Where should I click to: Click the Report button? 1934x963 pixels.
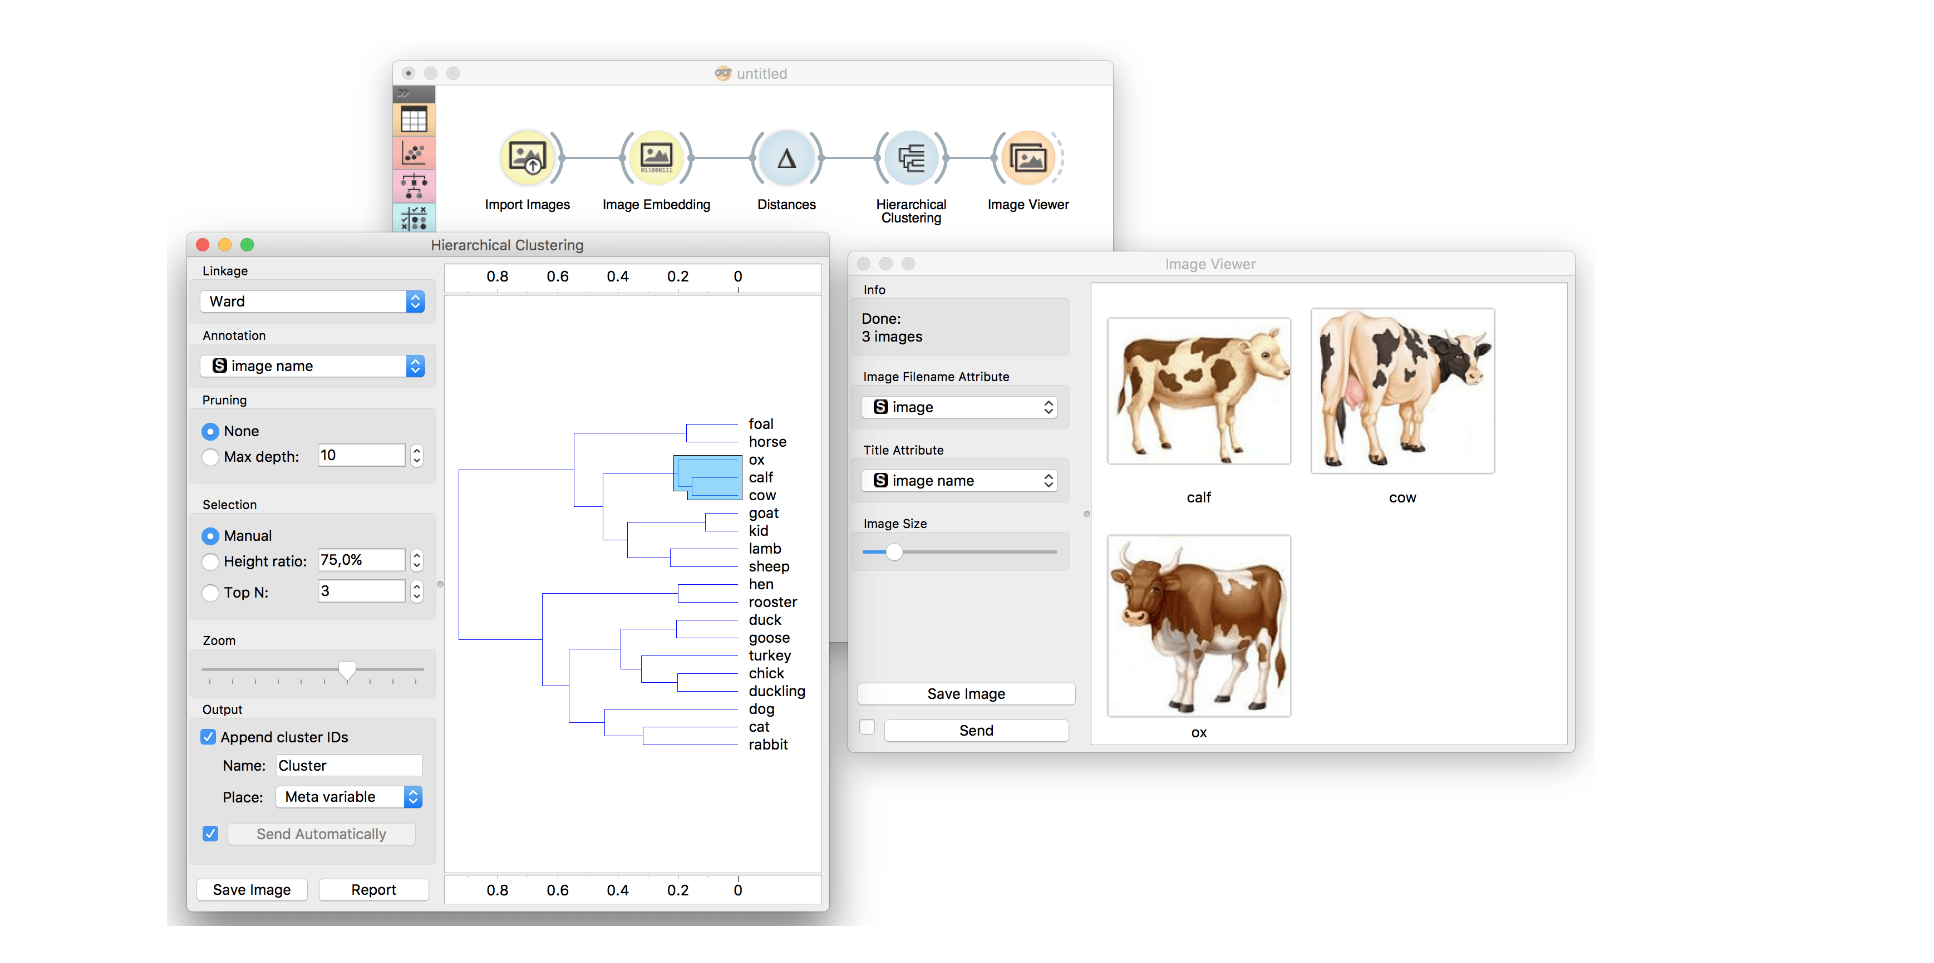pos(373,890)
